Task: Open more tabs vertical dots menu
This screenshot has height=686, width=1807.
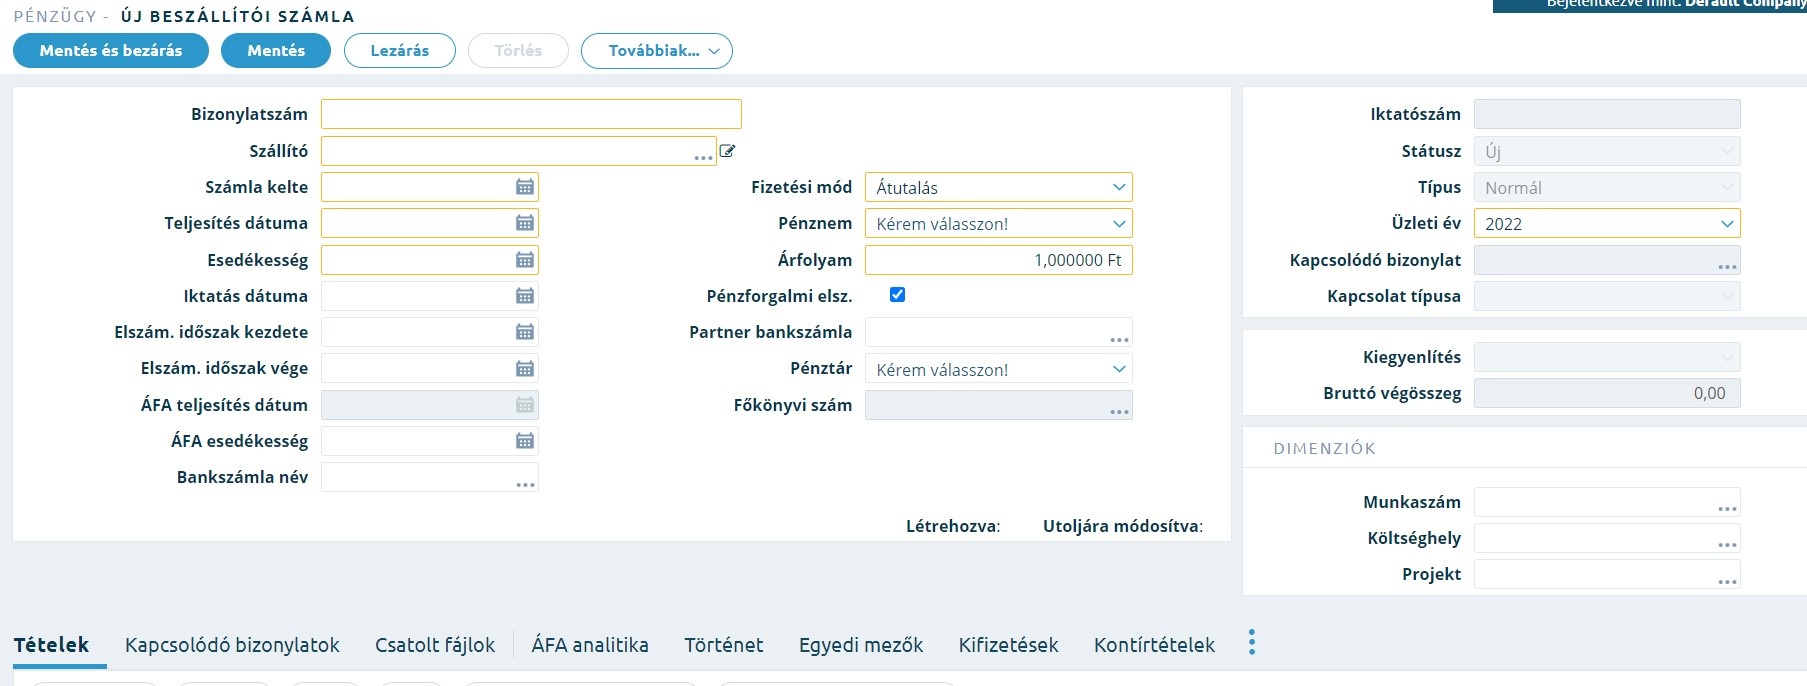Action: (x=1251, y=642)
